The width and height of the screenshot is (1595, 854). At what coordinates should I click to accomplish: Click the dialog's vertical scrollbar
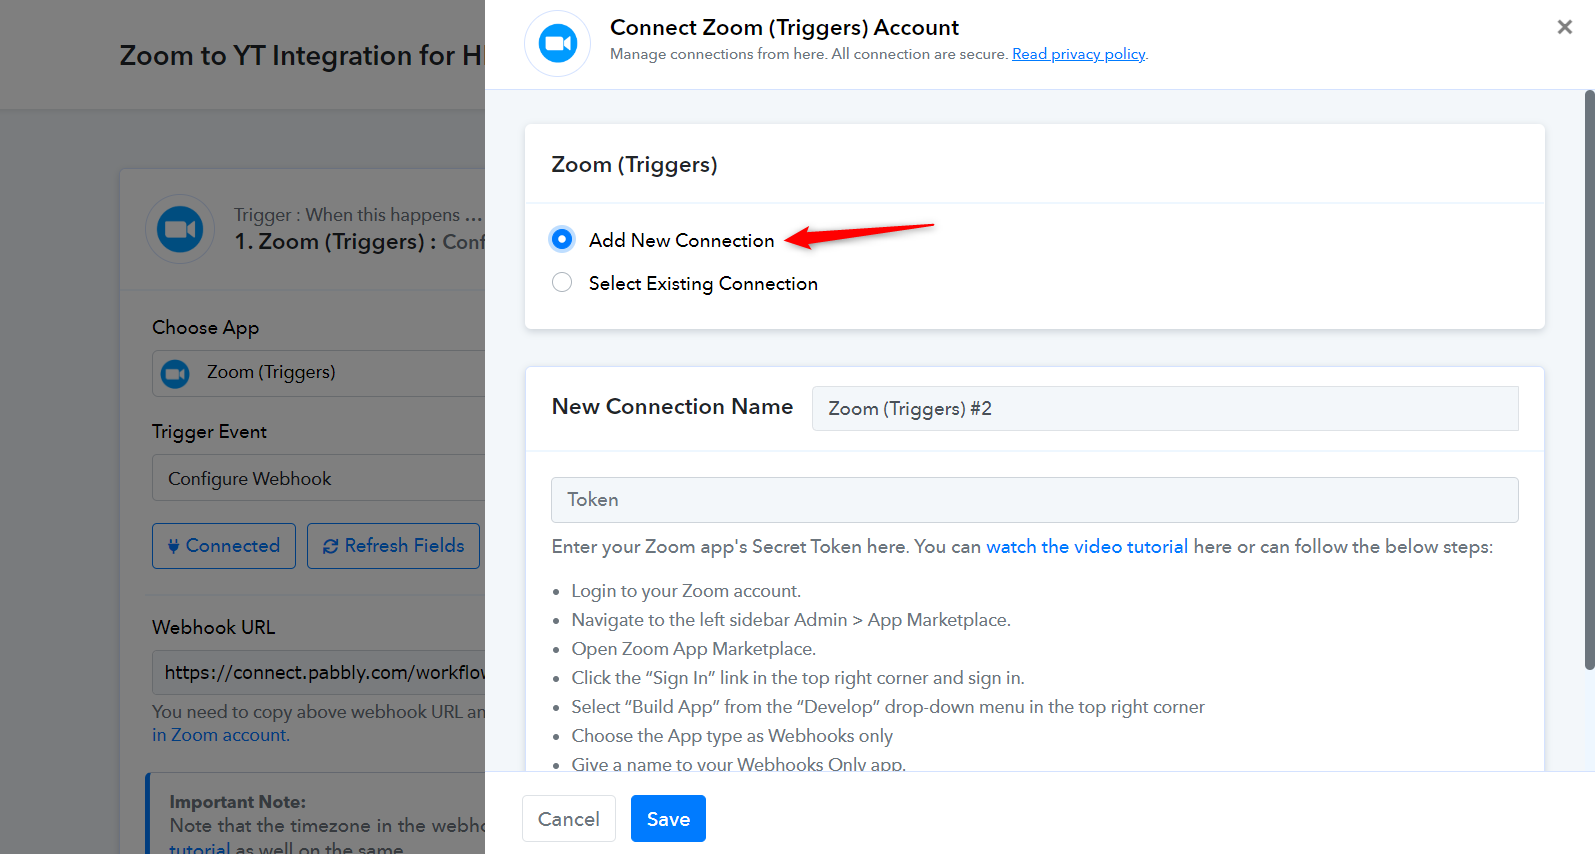tap(1589, 380)
